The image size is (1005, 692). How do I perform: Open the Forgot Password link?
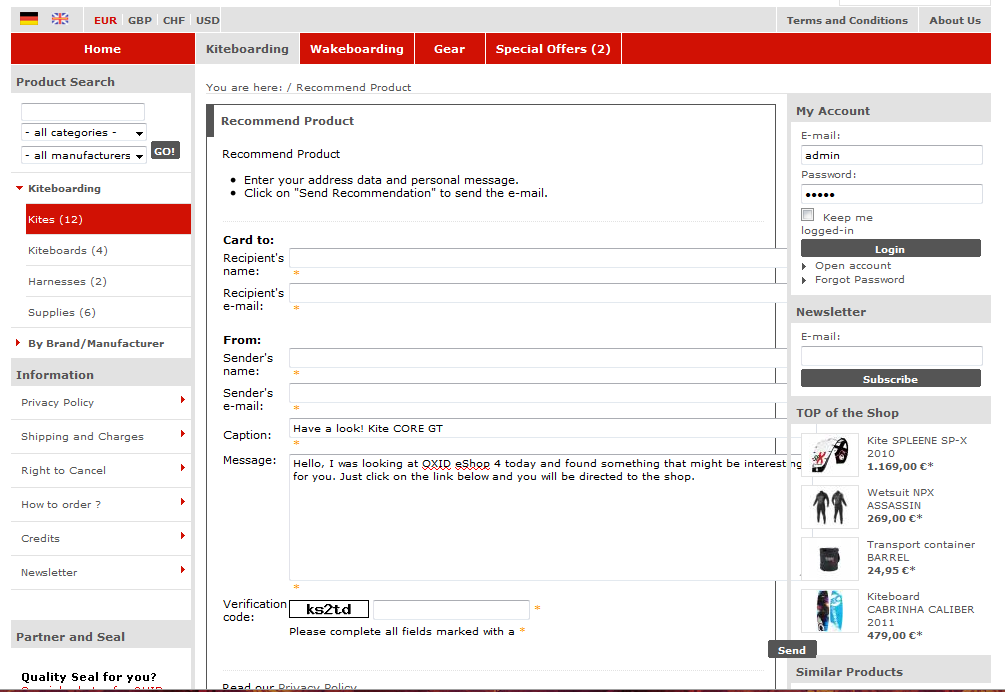pyautogui.click(x=859, y=280)
